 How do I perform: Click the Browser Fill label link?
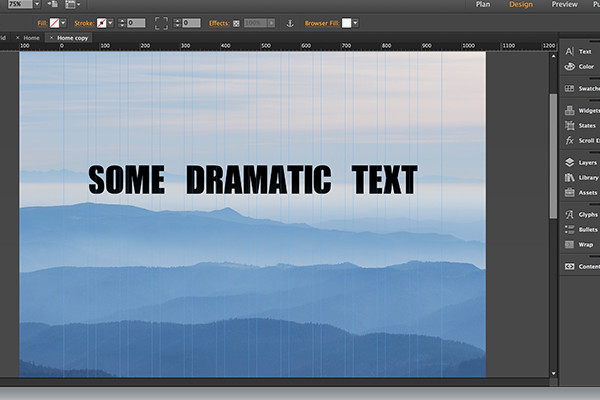coord(322,23)
